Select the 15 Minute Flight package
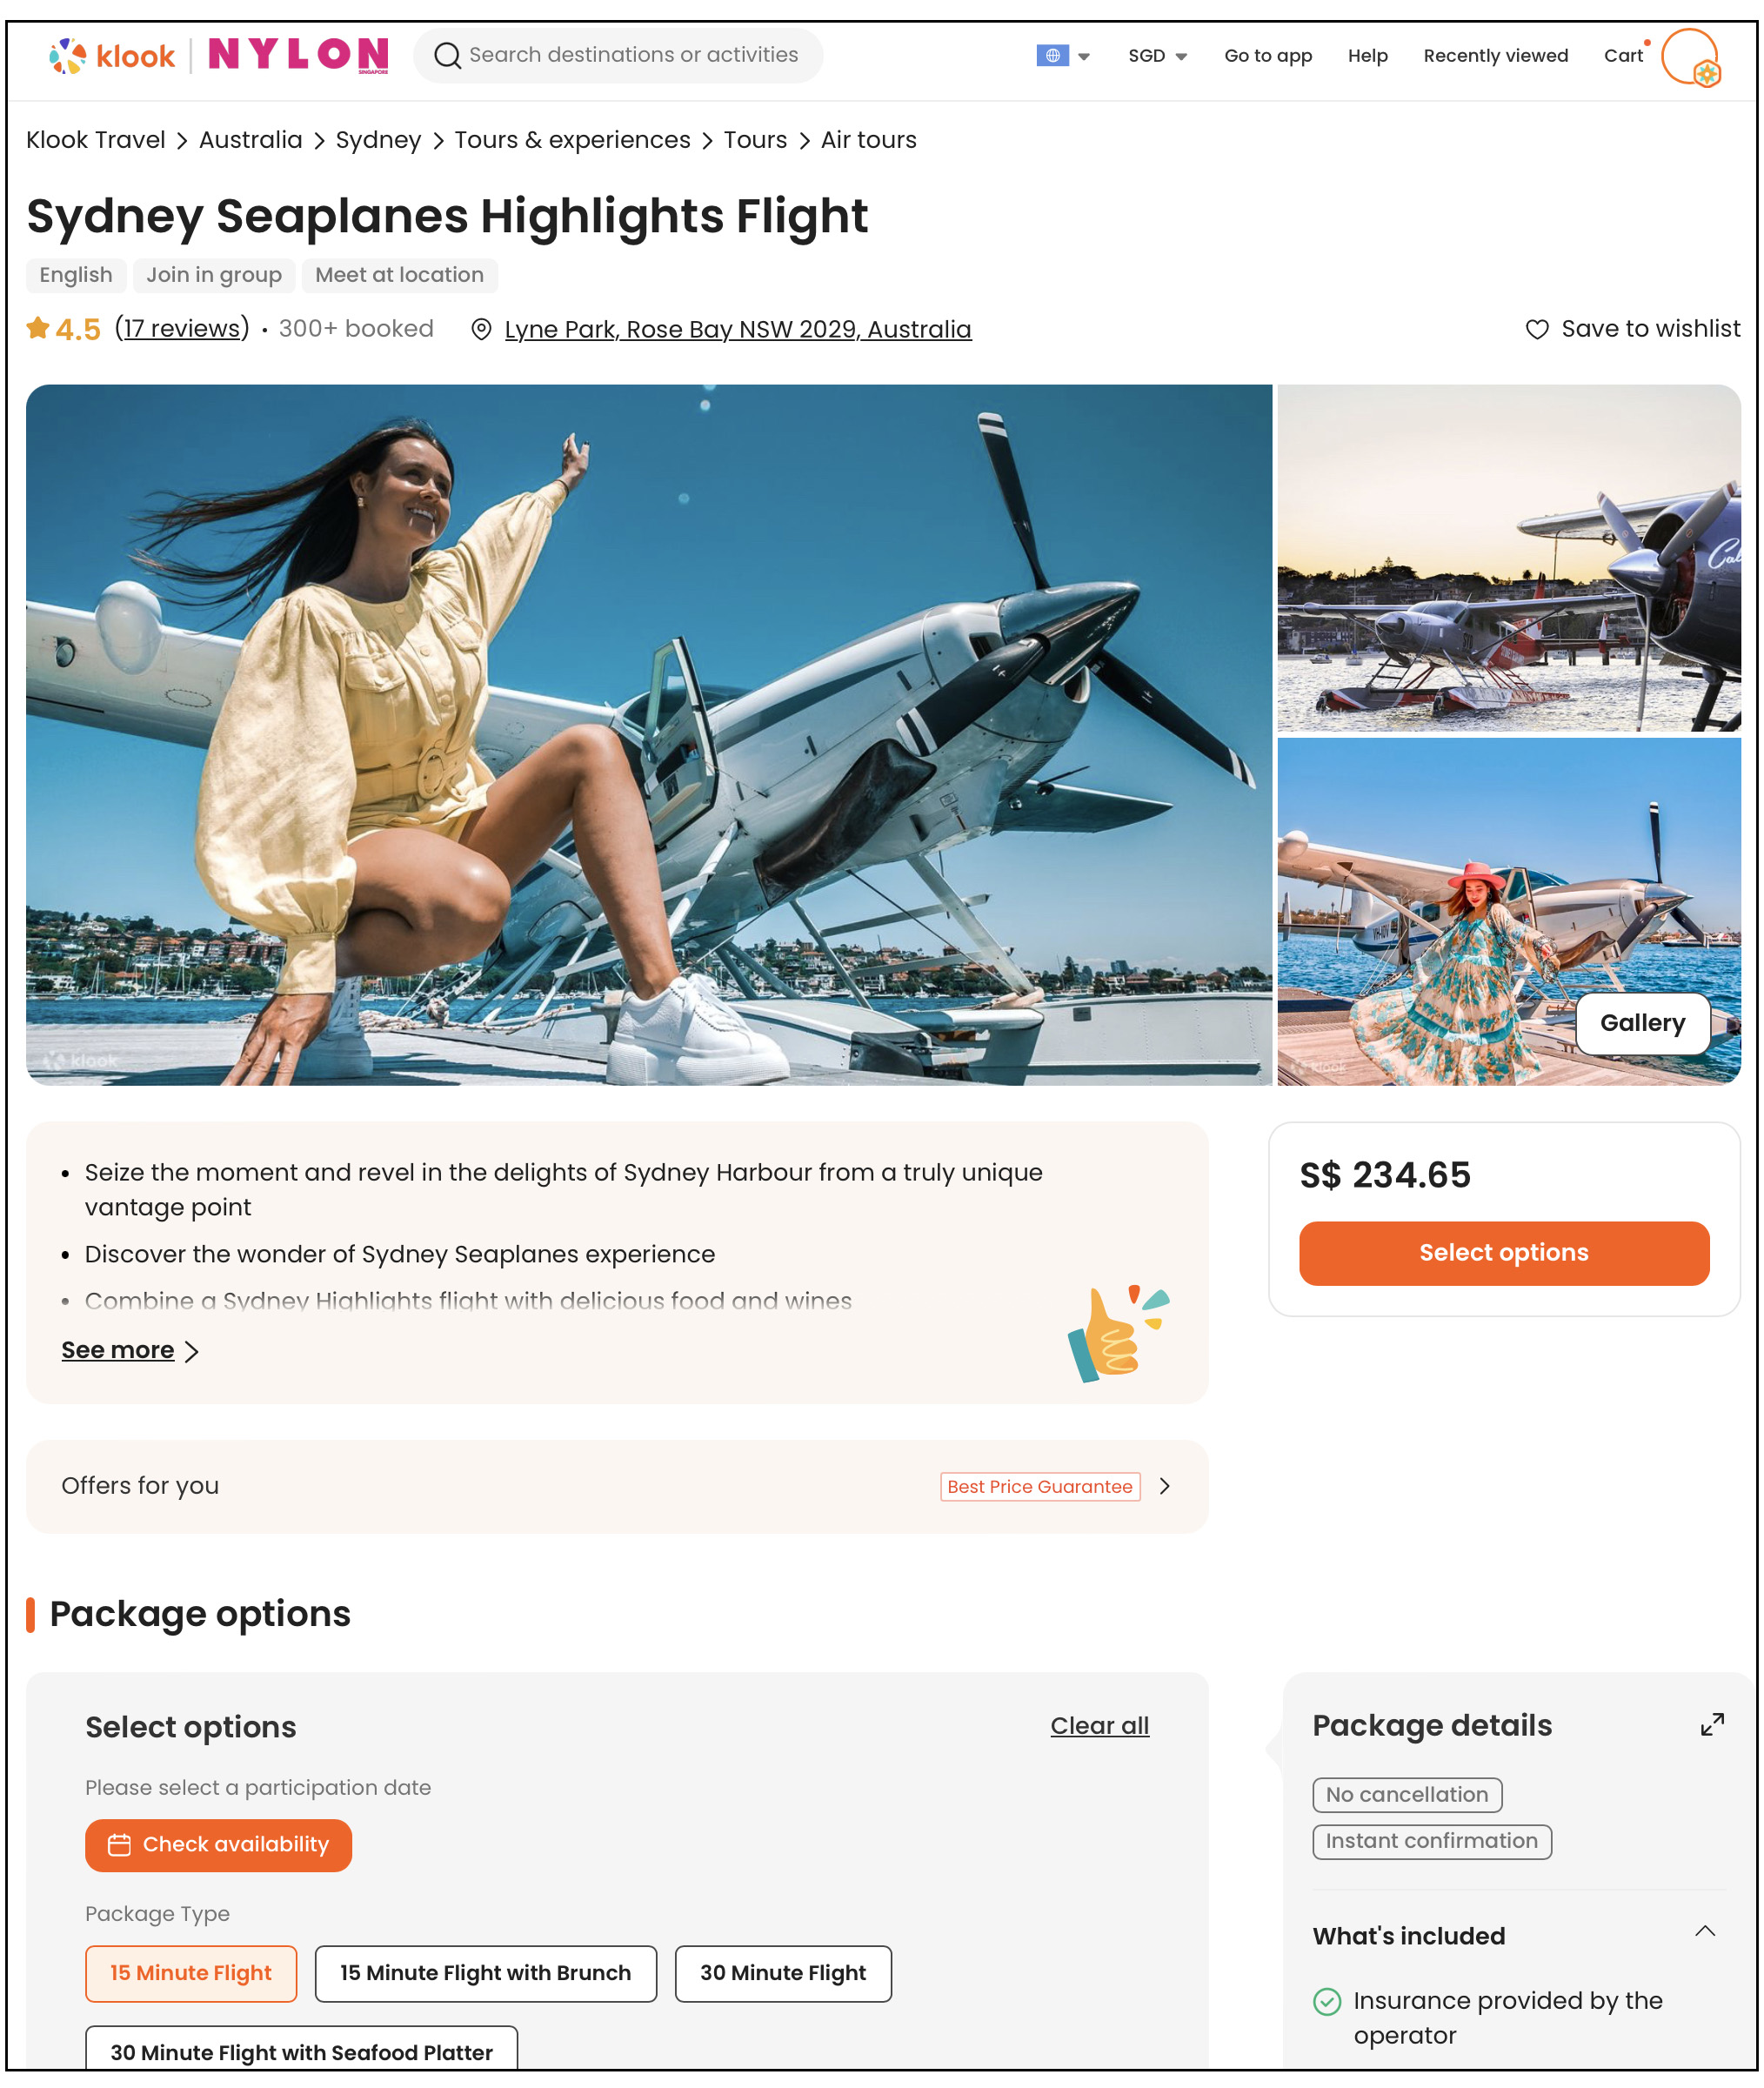Screen dimensions: 1764x2088 [191, 1972]
